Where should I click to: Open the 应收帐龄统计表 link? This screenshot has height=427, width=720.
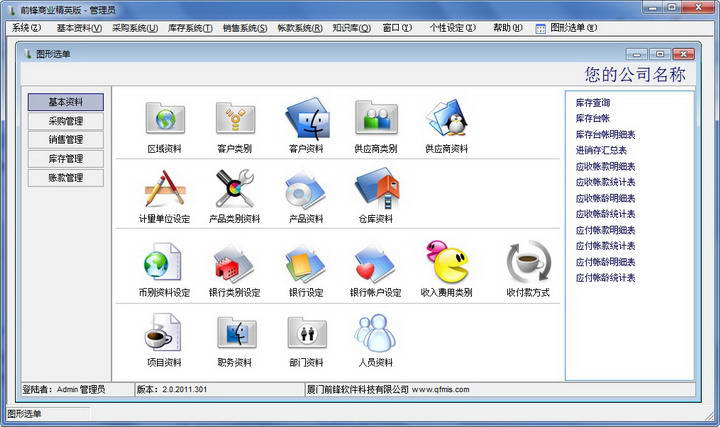[x=606, y=214]
